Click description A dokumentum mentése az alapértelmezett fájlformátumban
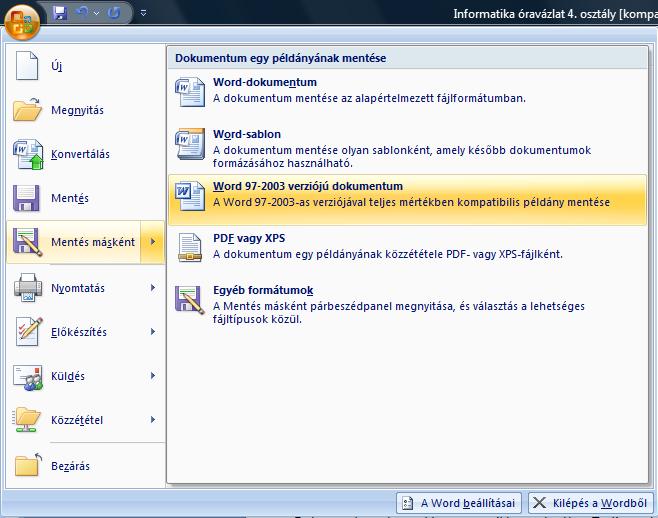This screenshot has height=518, width=658. (369, 98)
